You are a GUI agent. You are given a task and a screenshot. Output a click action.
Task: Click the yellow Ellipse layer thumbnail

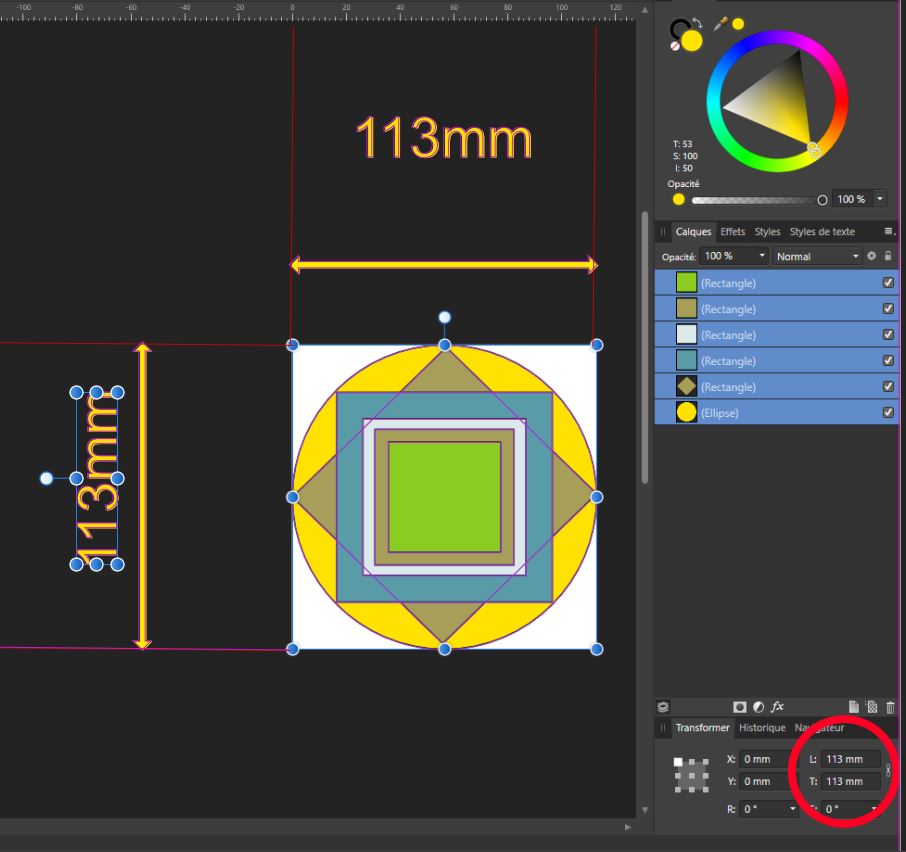[686, 412]
